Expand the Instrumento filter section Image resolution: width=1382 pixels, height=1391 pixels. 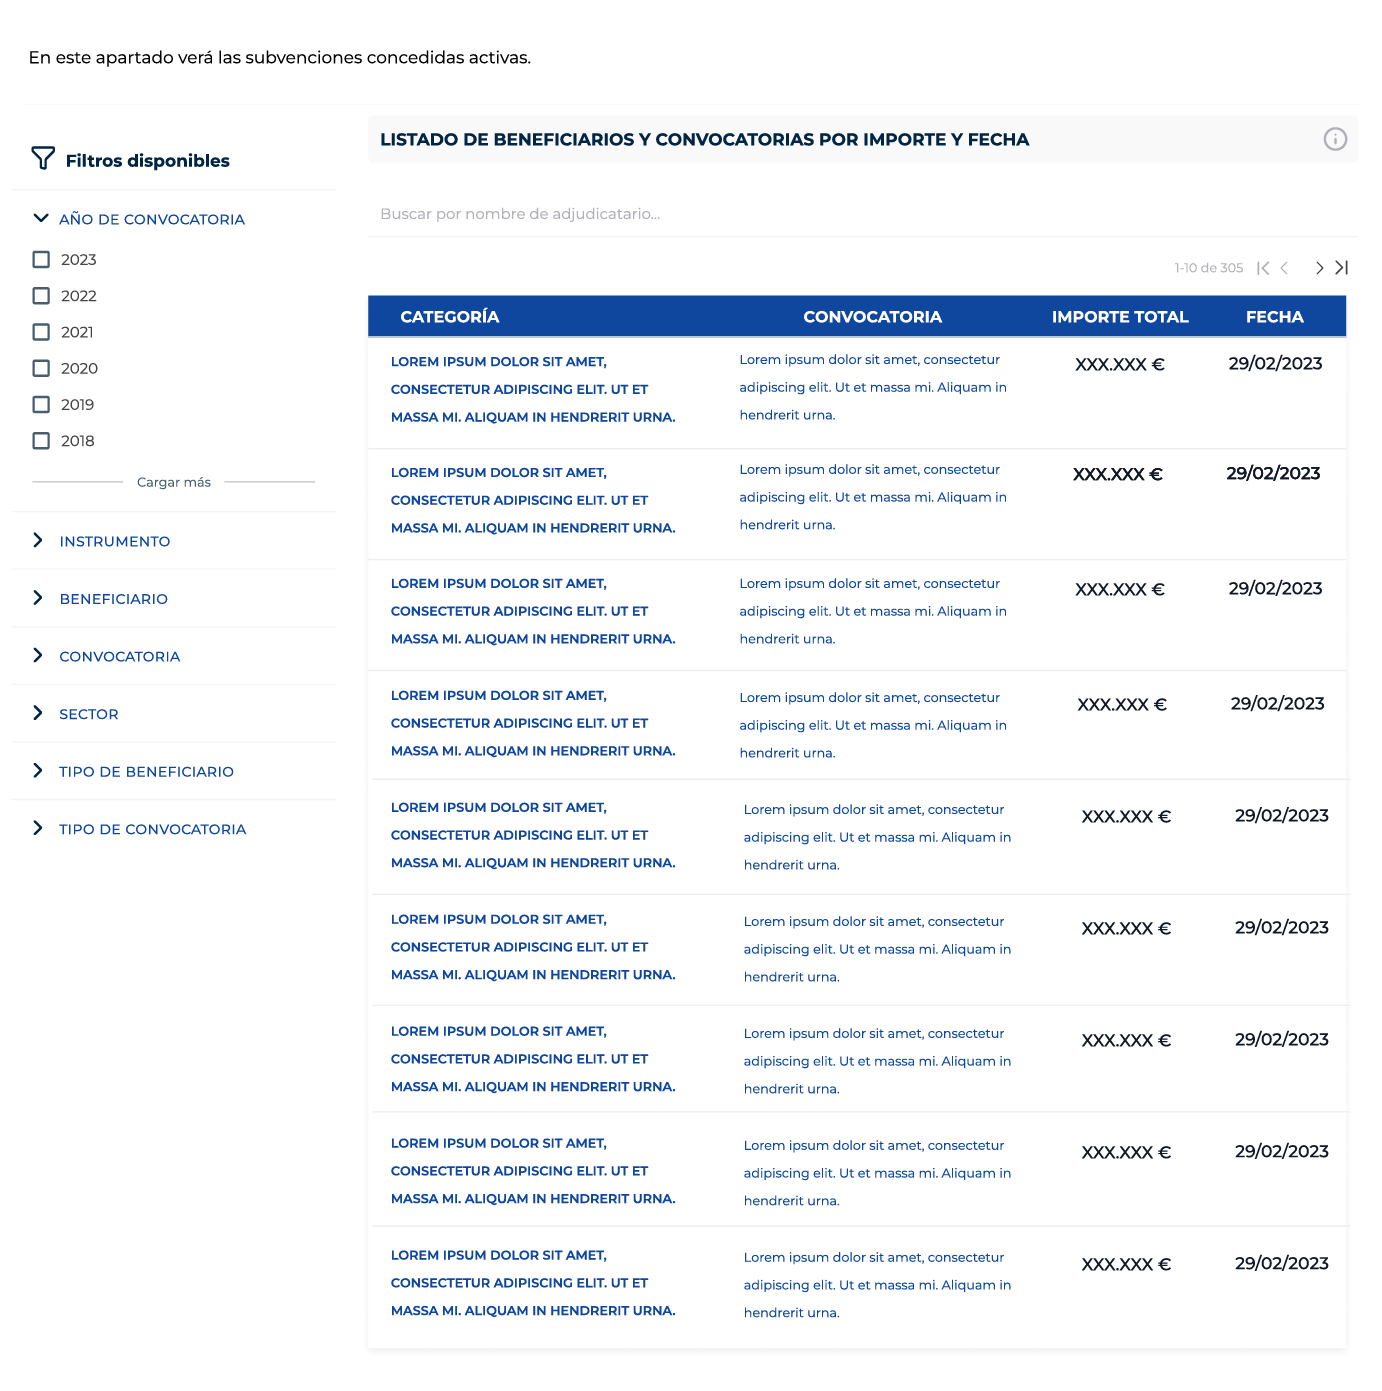114,541
